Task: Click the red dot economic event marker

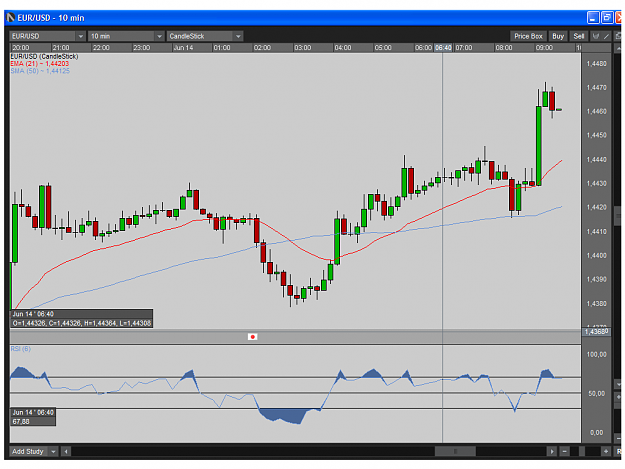Action: [x=252, y=337]
